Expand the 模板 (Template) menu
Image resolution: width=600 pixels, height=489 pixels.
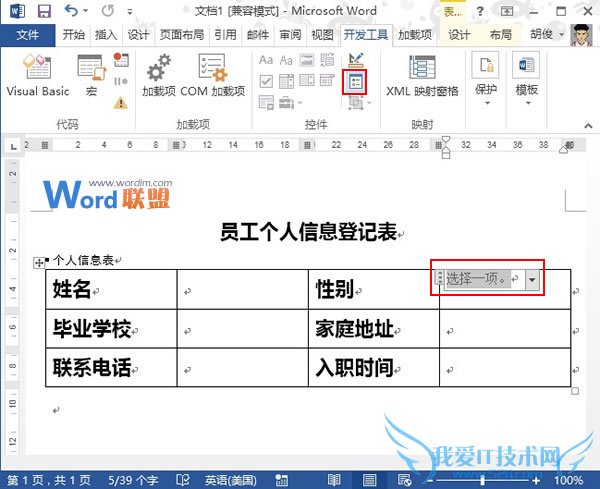click(x=527, y=80)
